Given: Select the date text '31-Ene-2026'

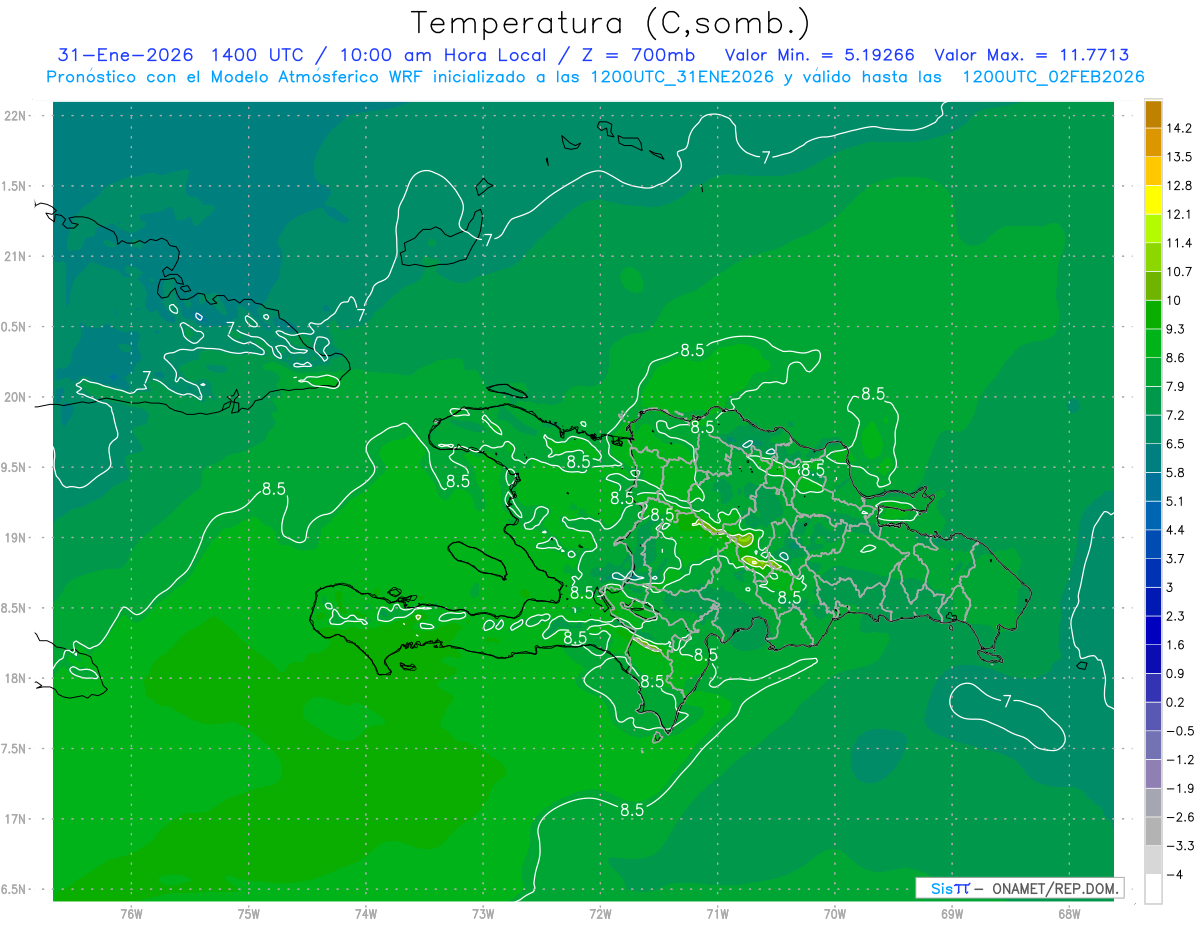Looking at the screenshot, I should (x=125, y=55).
